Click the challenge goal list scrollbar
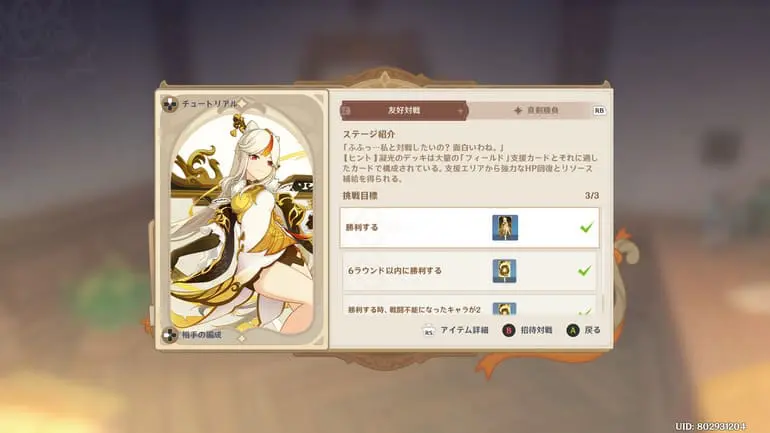Image resolution: width=770 pixels, height=433 pixels. click(604, 303)
